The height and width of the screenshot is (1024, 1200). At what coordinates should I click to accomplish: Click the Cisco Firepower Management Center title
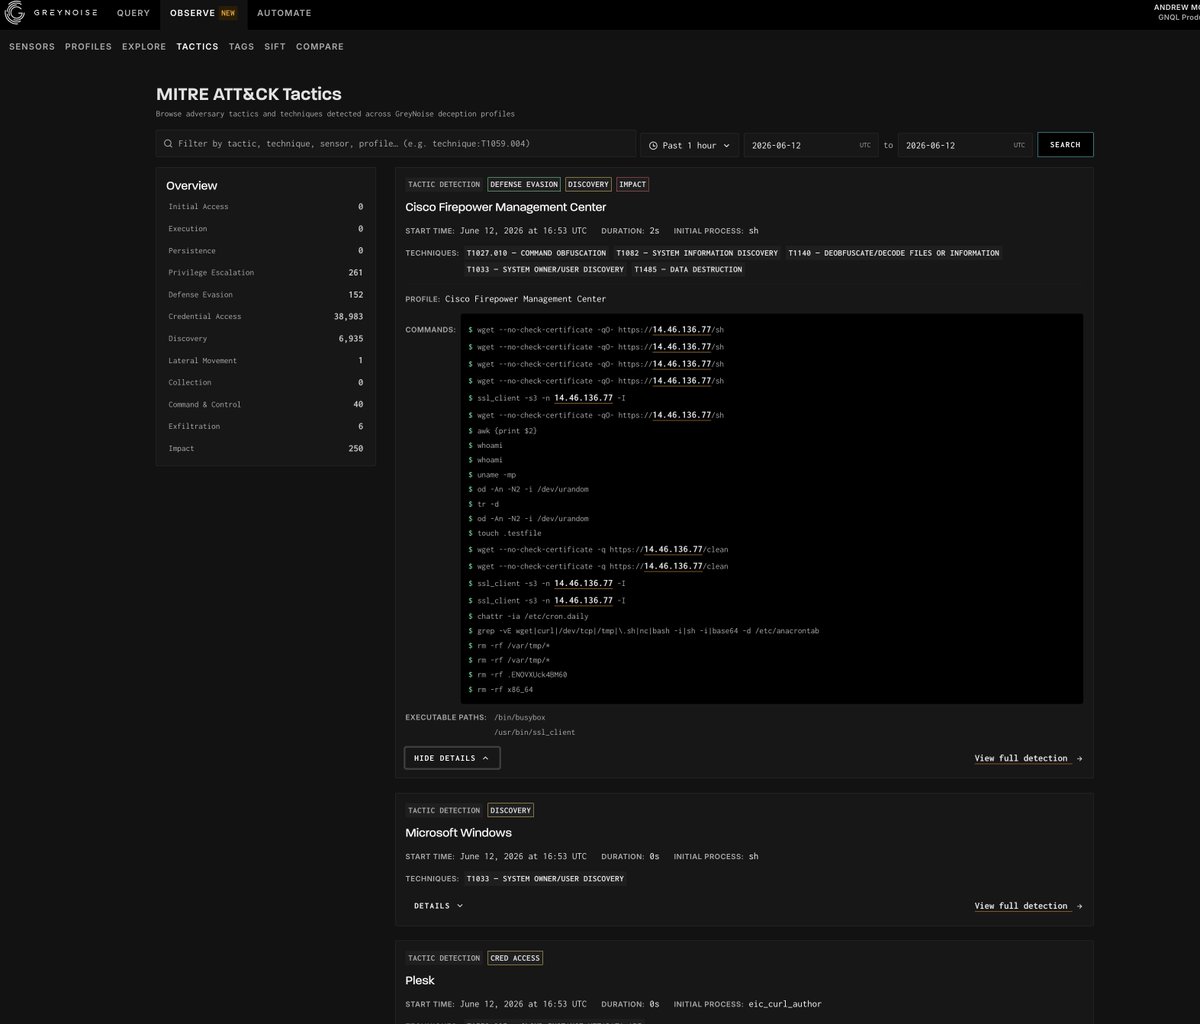(505, 207)
